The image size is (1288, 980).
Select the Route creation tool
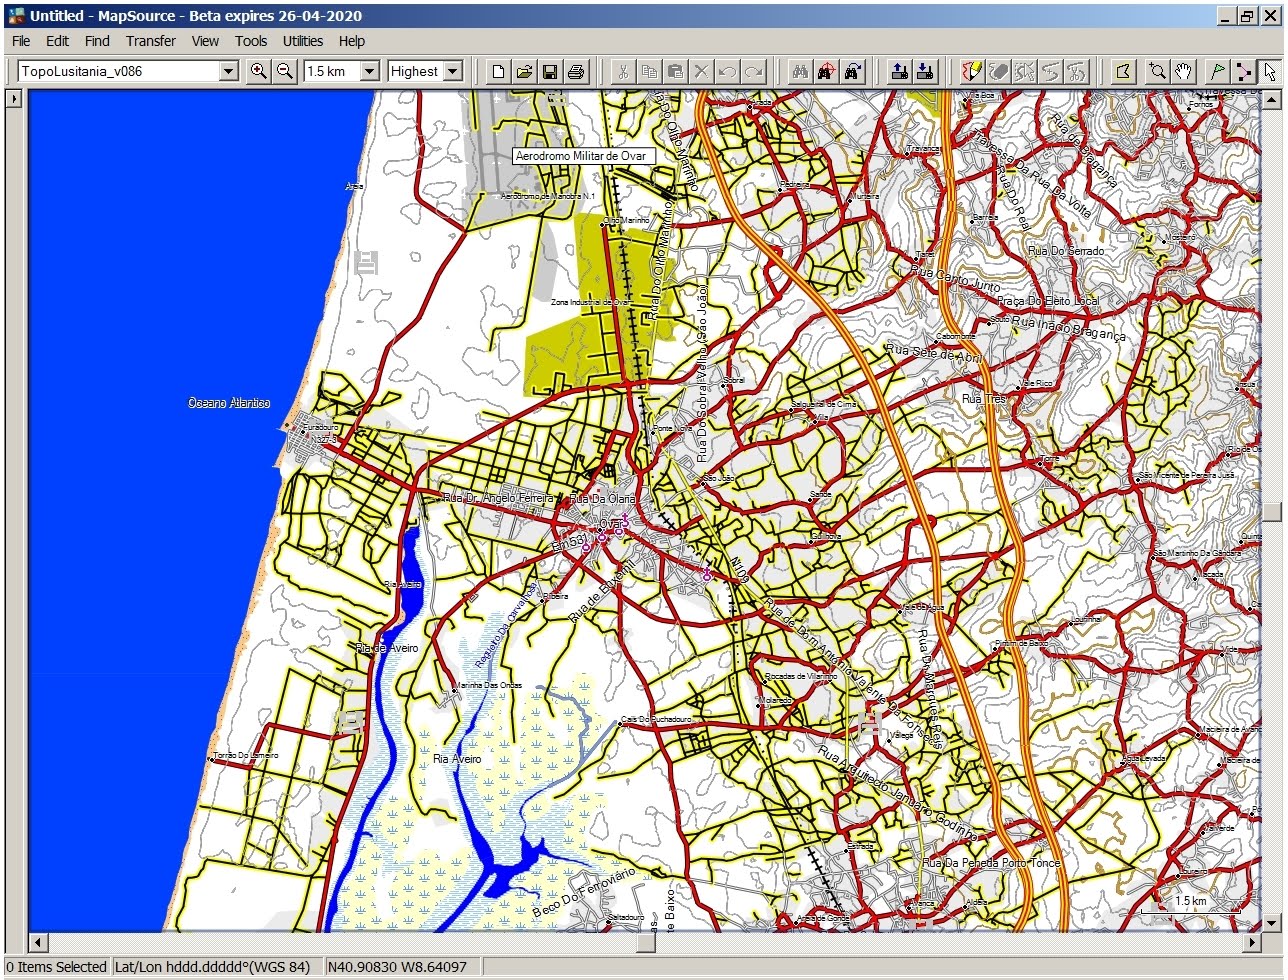(1244, 71)
